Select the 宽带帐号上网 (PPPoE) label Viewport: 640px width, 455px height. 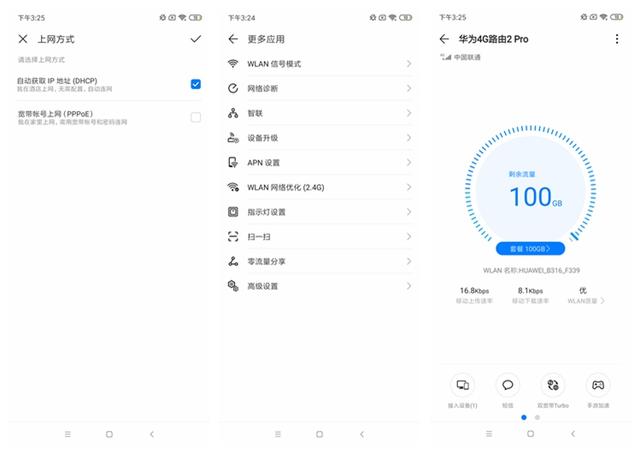point(55,113)
